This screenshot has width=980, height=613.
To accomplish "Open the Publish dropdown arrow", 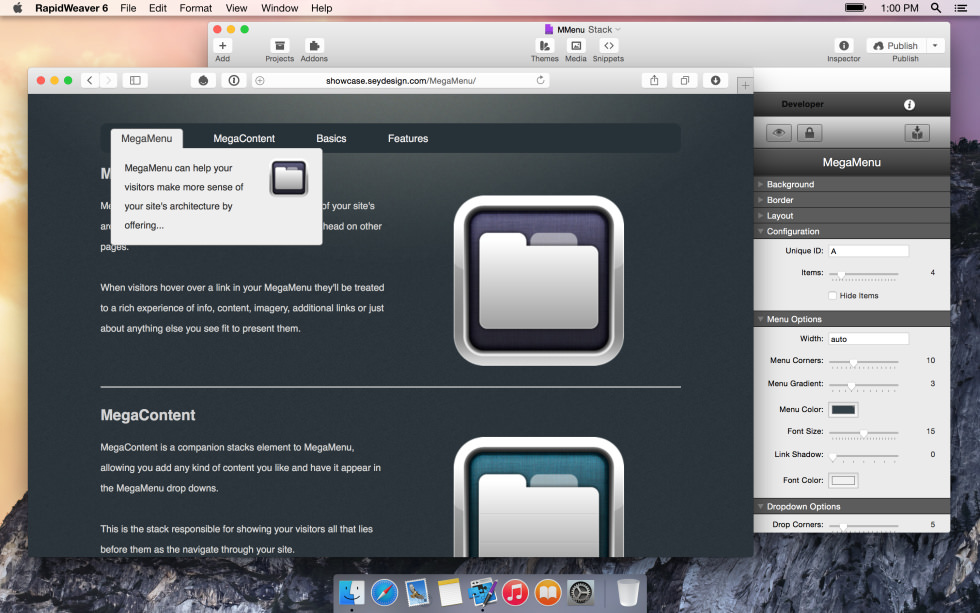I will point(935,46).
